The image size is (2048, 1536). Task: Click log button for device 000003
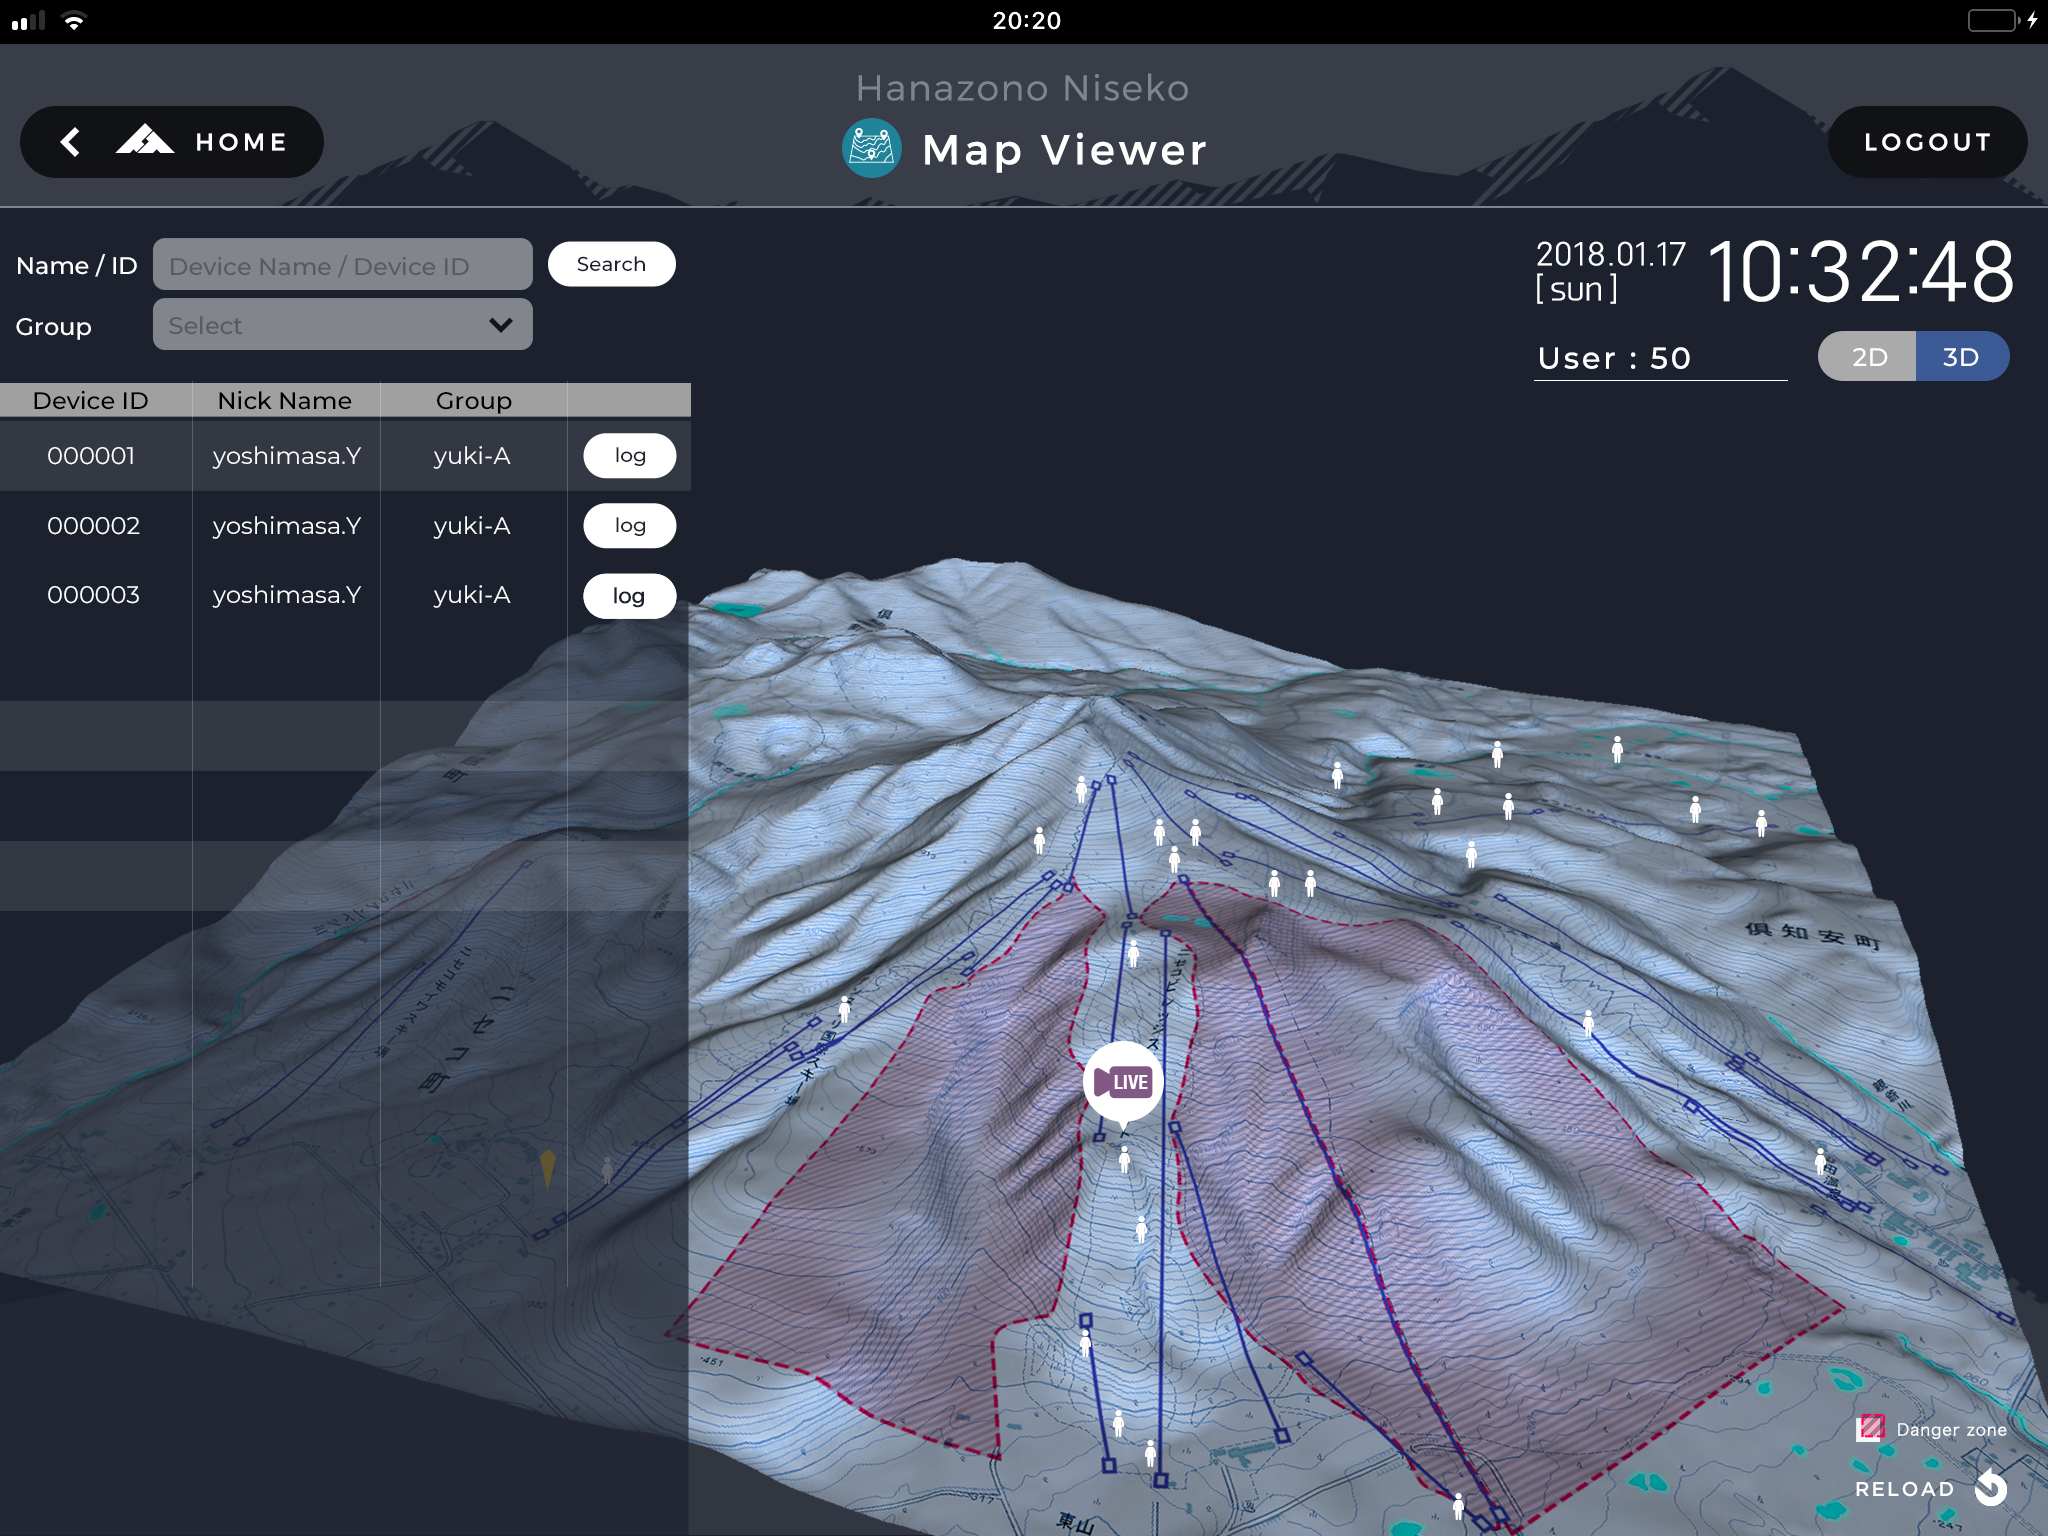click(627, 594)
